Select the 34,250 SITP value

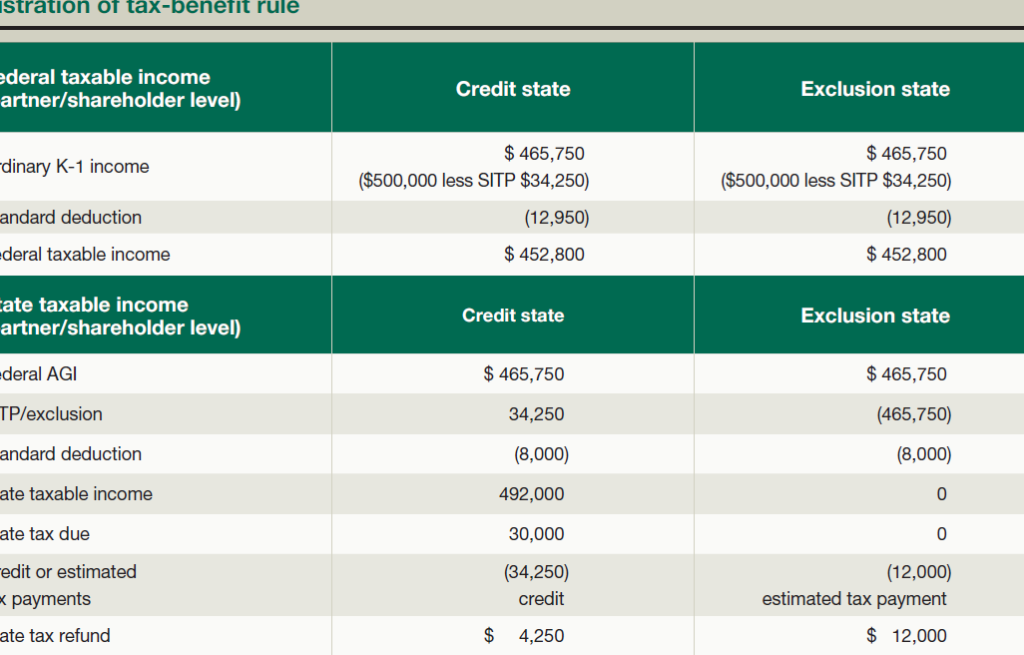tap(536, 414)
